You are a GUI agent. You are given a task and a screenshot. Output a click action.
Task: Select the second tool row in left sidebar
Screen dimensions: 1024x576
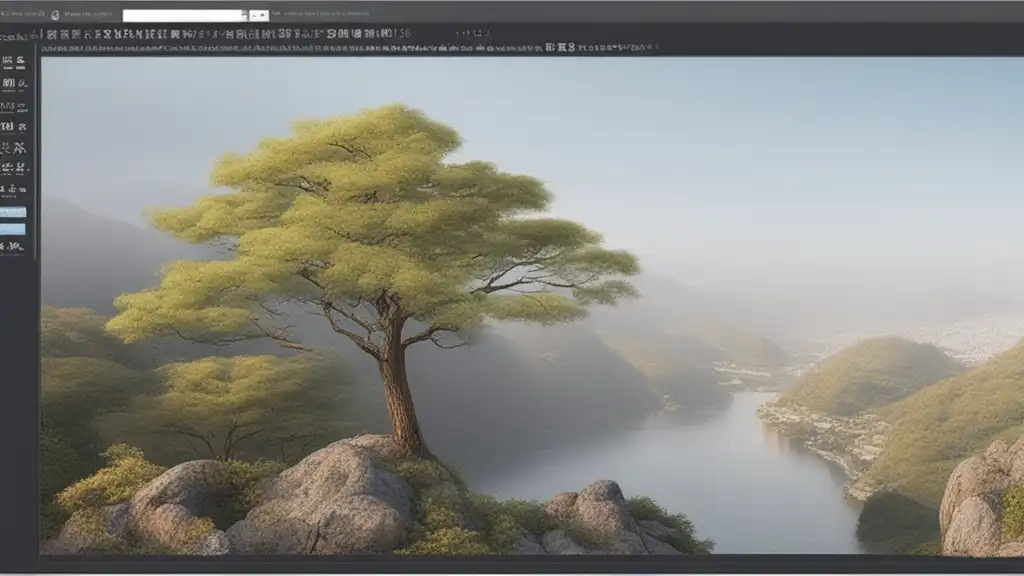coord(14,84)
